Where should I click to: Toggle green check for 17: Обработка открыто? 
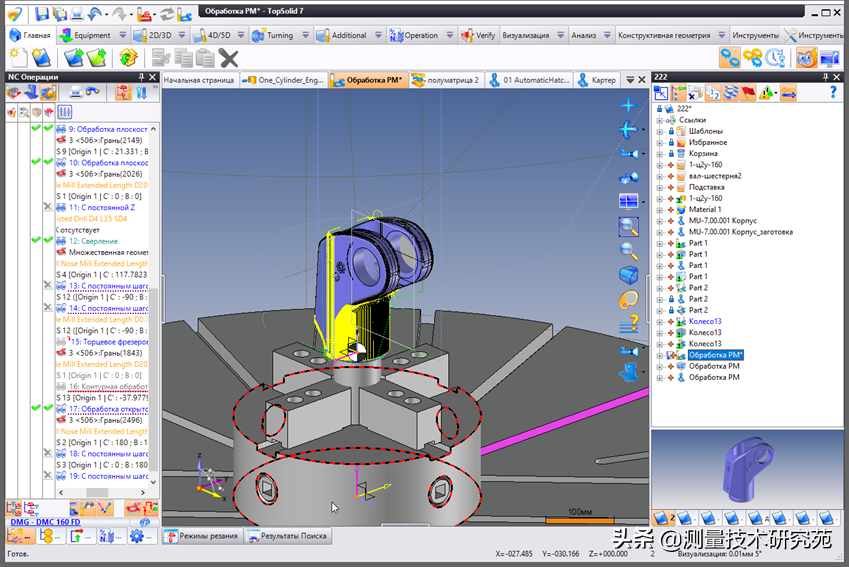[x=48, y=408]
